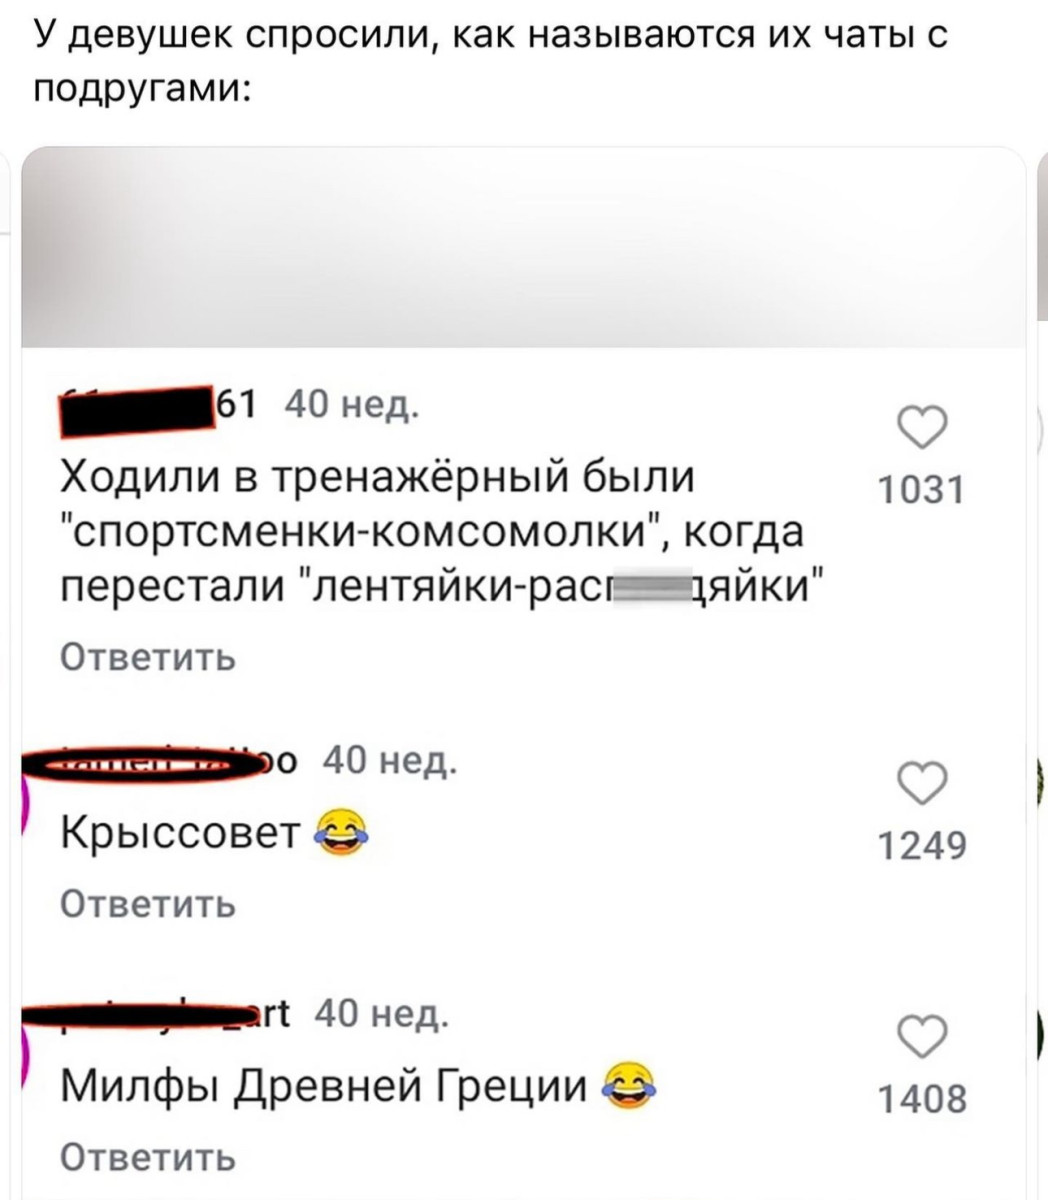Viewport: 1048px width, 1200px height.
Task: Click the laughing emoji after Крыссовет
Action: coord(340,834)
